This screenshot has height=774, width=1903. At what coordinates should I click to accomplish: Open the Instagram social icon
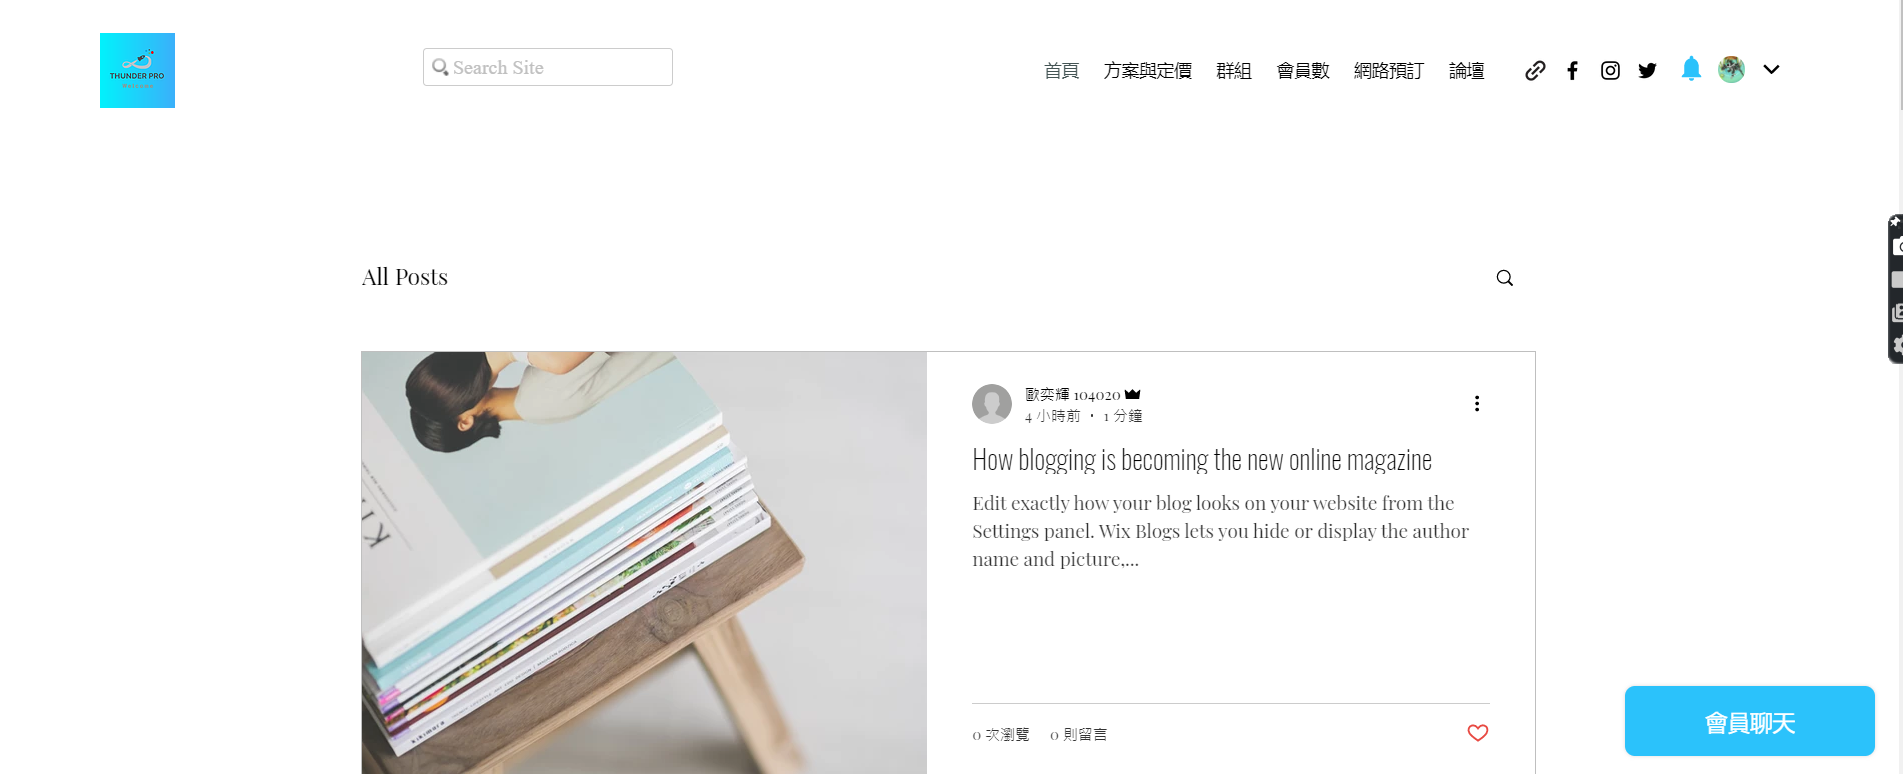pos(1610,70)
